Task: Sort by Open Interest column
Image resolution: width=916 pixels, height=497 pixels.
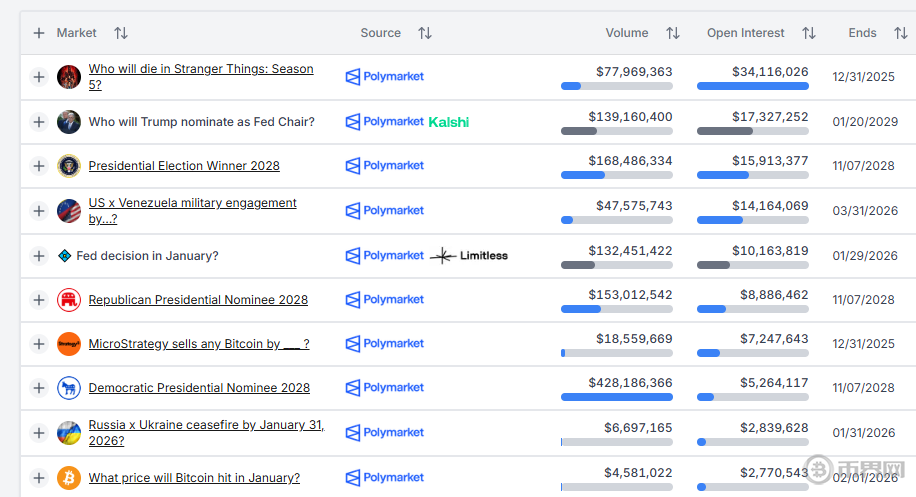Action: tap(809, 33)
